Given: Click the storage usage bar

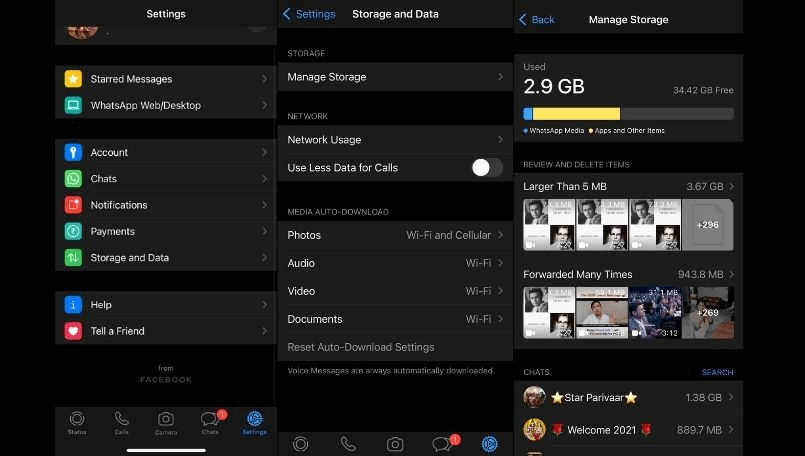Looking at the screenshot, I should tap(628, 114).
